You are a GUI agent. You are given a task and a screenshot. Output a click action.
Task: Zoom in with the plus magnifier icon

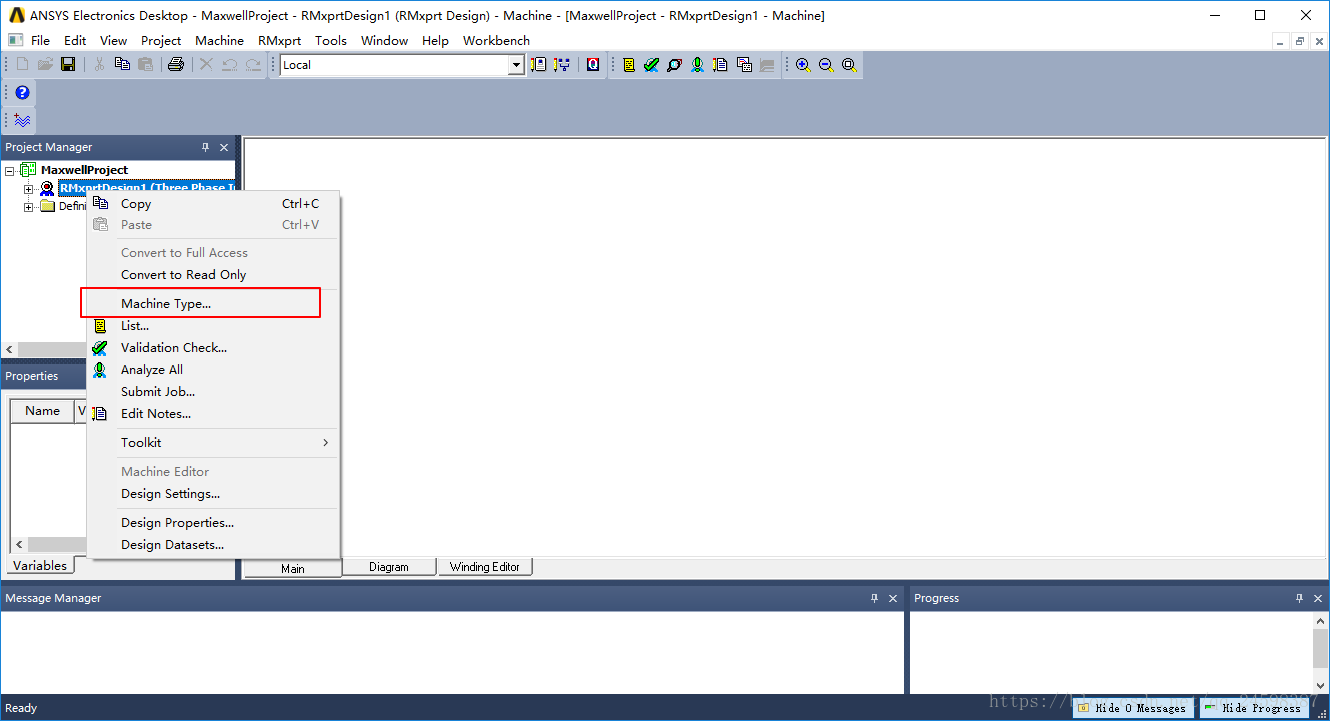803,64
